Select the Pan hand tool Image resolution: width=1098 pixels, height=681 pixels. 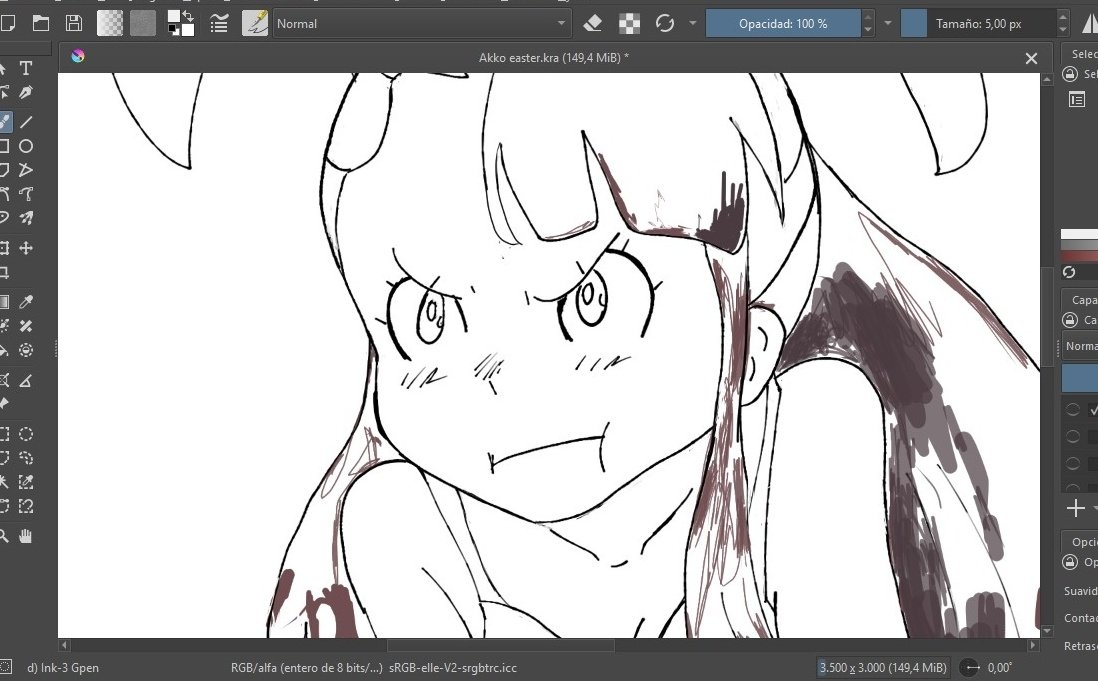(x=26, y=536)
